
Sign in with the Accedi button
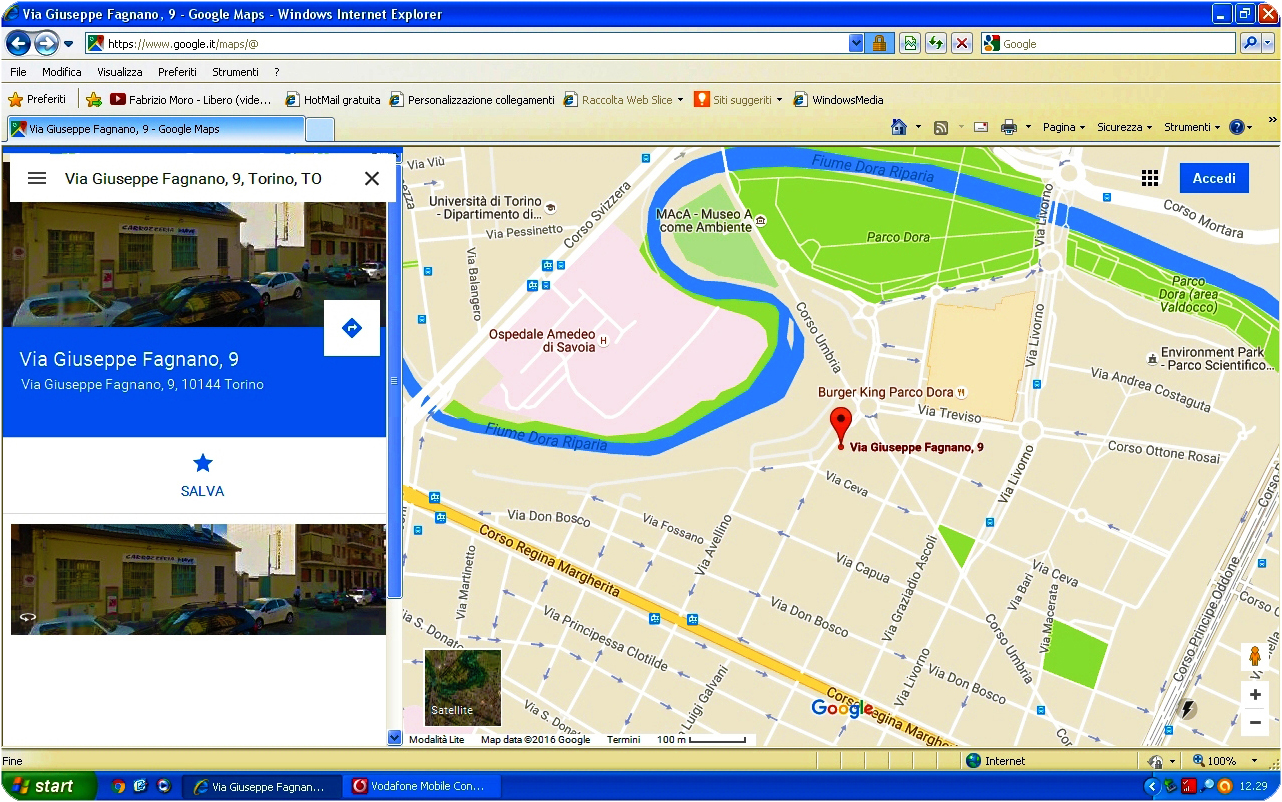1214,178
